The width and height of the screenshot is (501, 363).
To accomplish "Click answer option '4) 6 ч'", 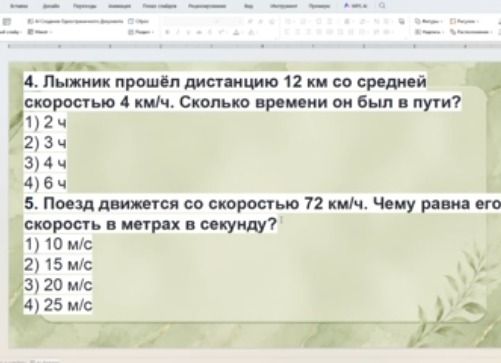I will [45, 183].
